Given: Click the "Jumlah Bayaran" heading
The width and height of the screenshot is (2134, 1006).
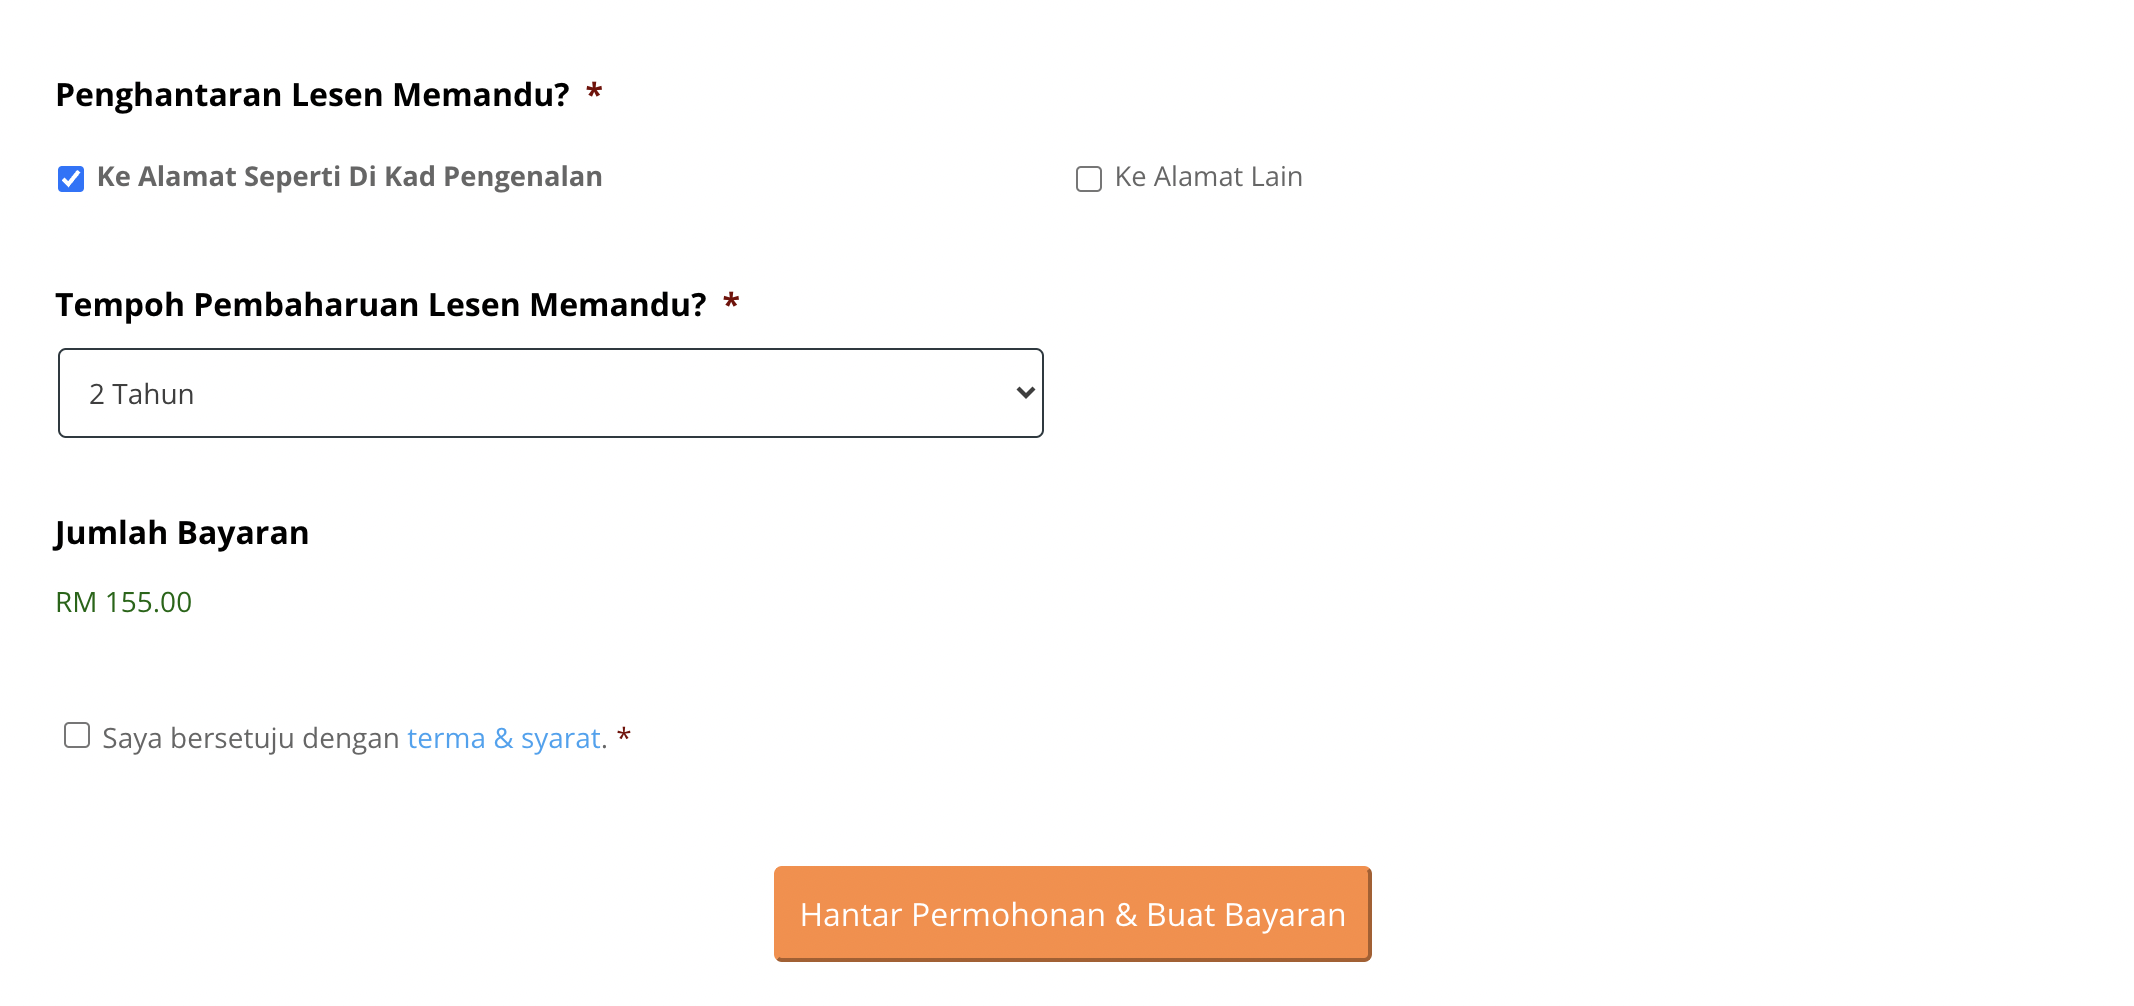Looking at the screenshot, I should (182, 533).
